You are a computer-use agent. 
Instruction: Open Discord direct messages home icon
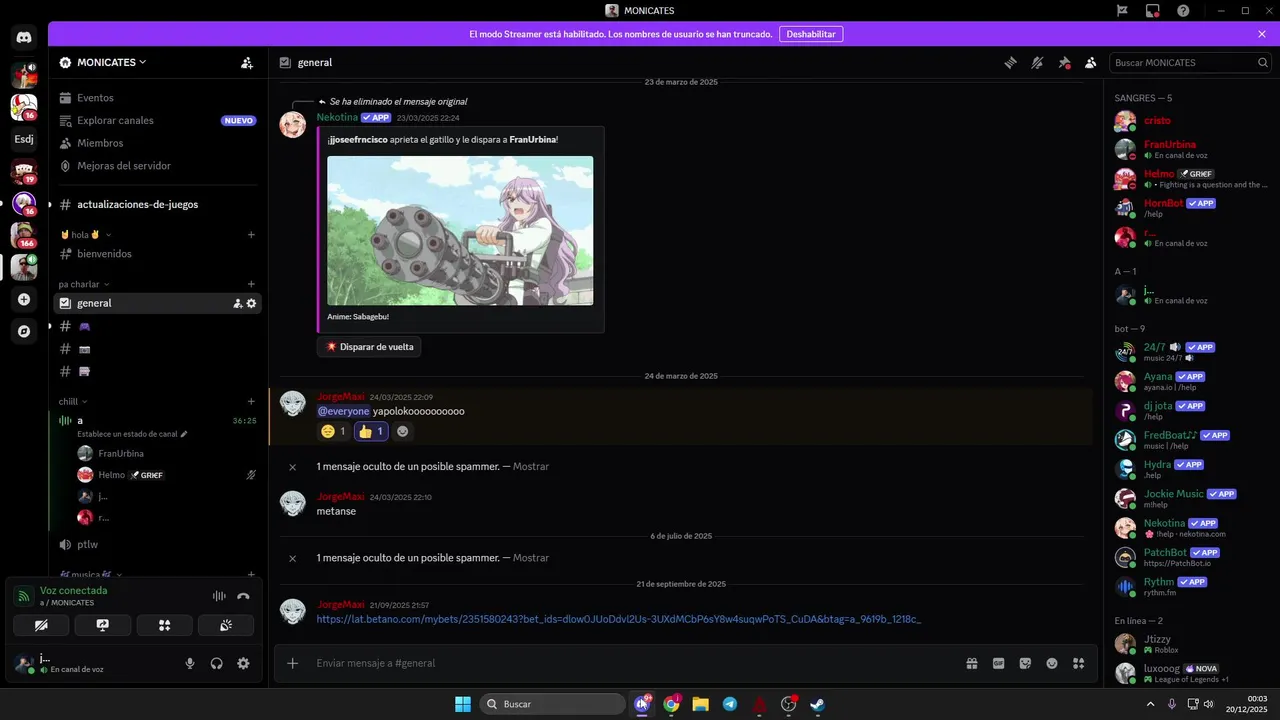[24, 38]
